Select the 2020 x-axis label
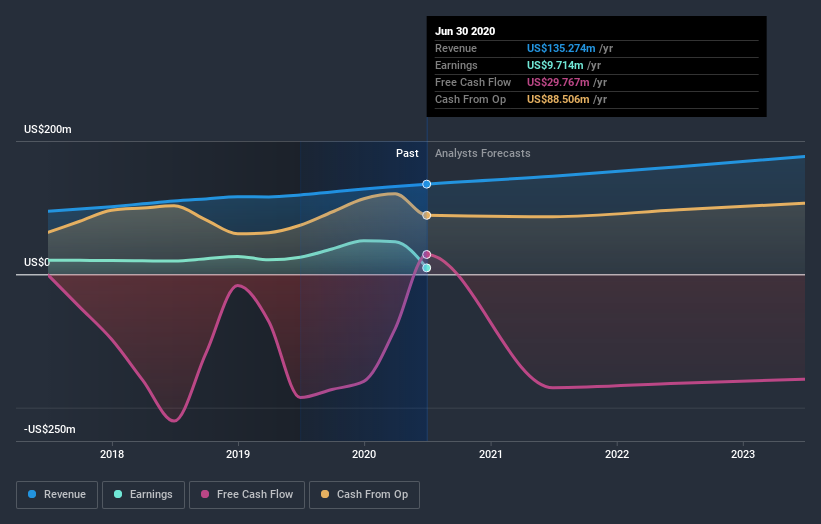 pos(364,454)
